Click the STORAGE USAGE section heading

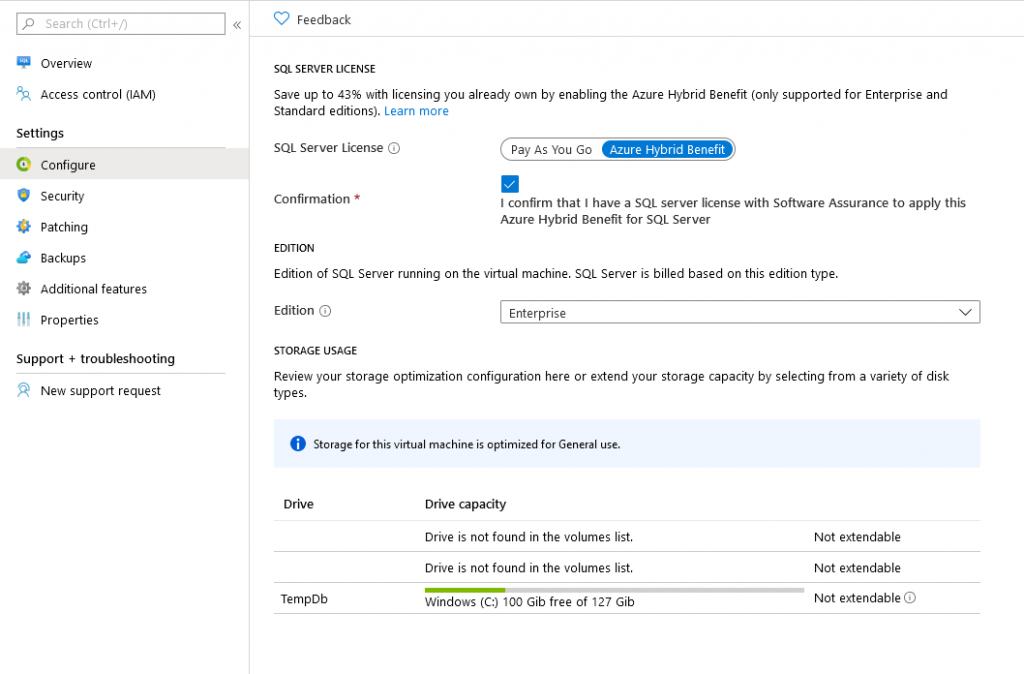click(315, 350)
